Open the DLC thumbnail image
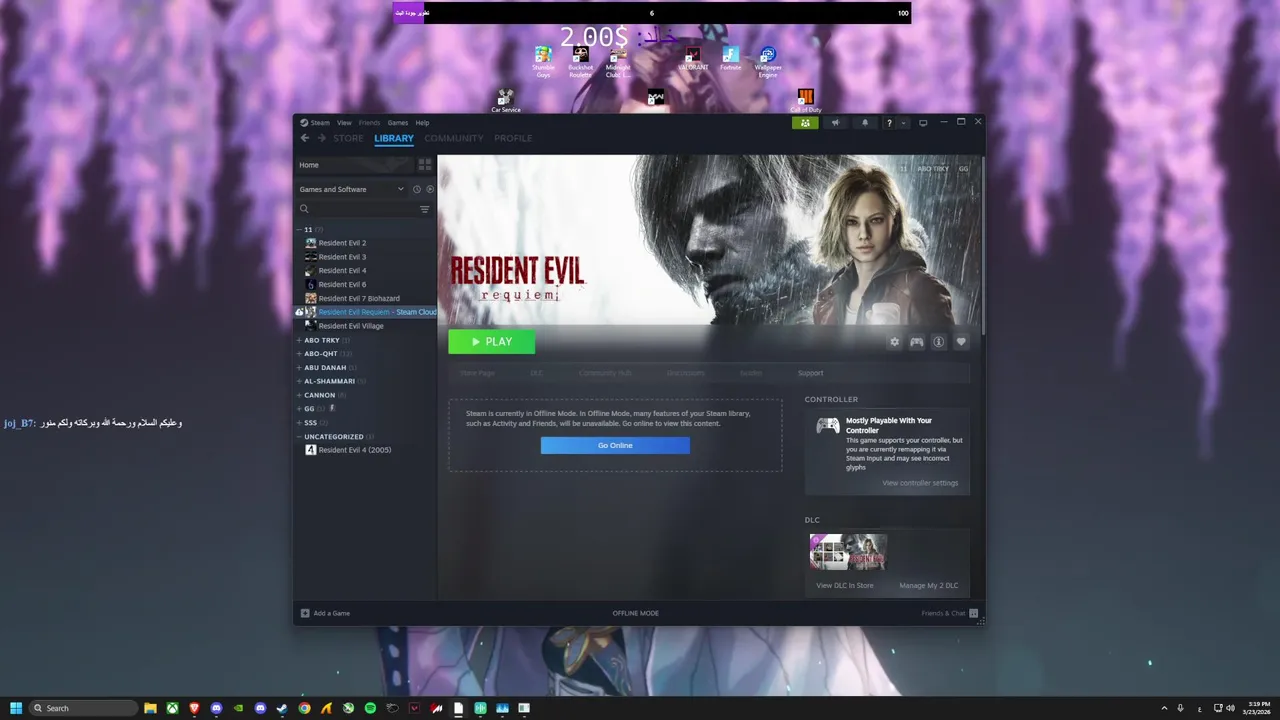The height and width of the screenshot is (720, 1280). click(x=848, y=552)
